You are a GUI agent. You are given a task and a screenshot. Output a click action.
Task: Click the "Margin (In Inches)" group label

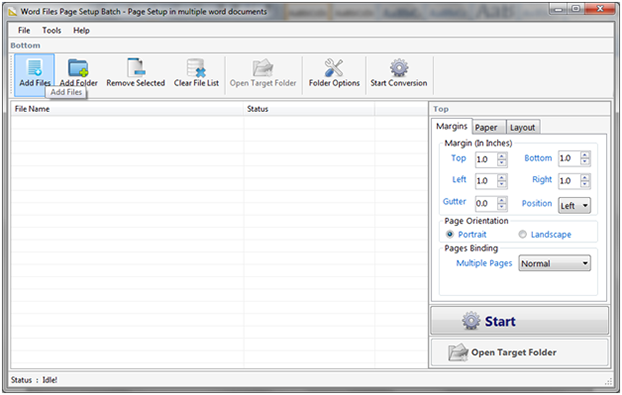478,143
